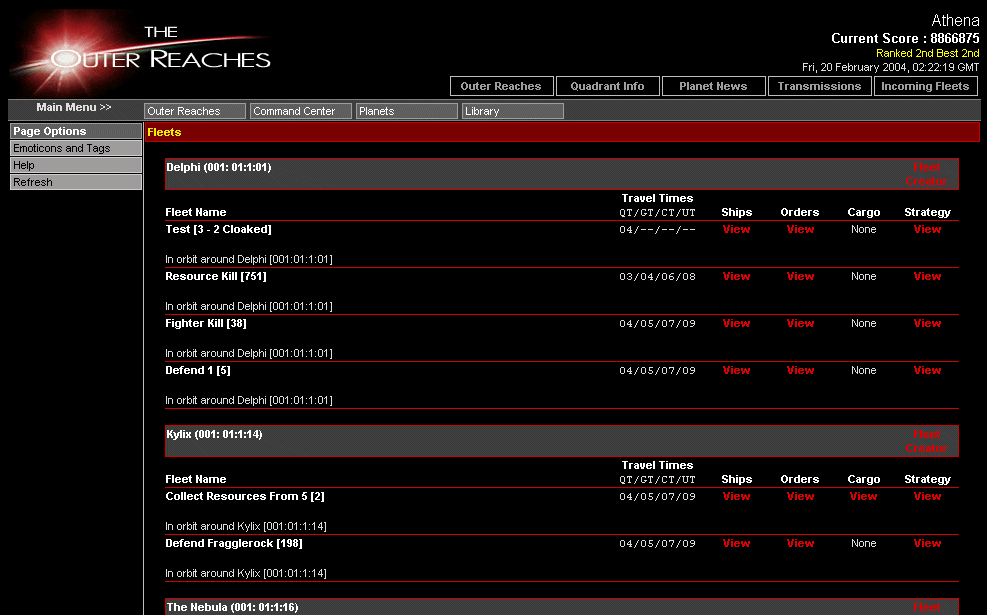Image resolution: width=987 pixels, height=615 pixels.
Task: Open Fleet Creator for Kylix
Action: pyautogui.click(x=926, y=441)
